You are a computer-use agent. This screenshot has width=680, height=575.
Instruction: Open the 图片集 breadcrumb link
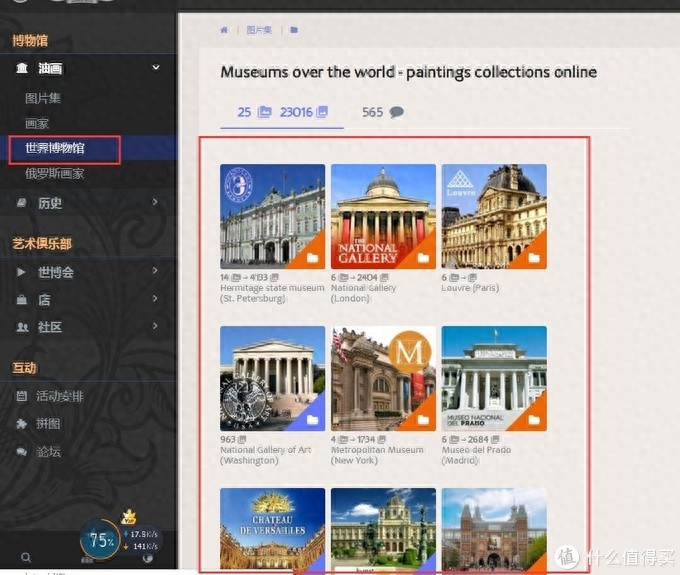point(259,30)
